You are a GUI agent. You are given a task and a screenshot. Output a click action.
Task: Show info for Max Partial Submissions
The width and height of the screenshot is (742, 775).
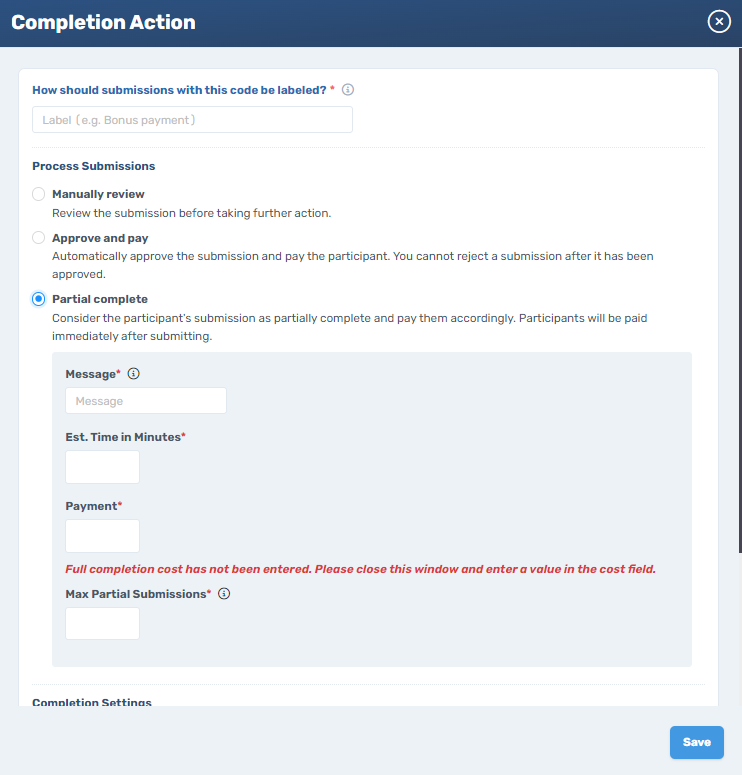pos(224,594)
